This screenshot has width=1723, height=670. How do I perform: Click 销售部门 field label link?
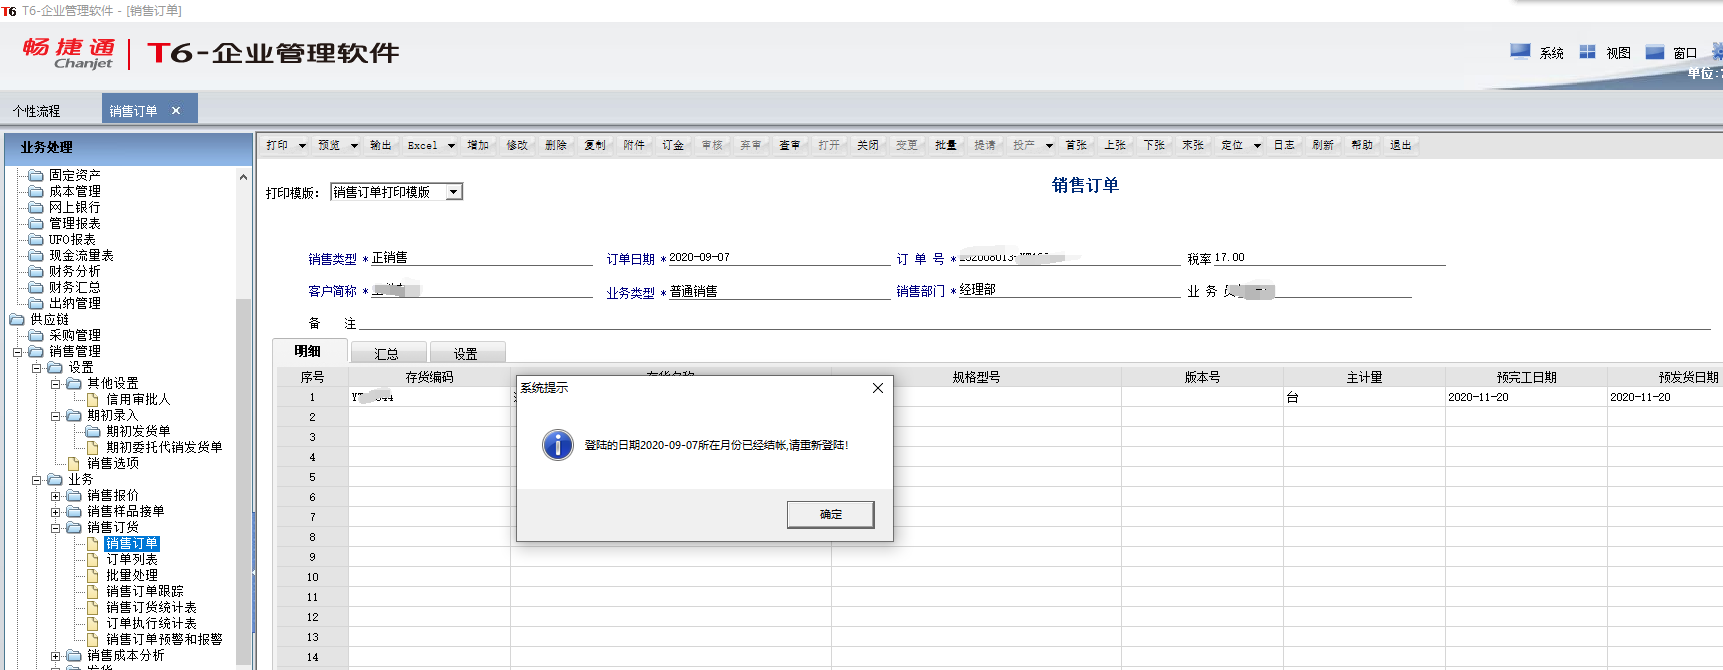tap(920, 291)
